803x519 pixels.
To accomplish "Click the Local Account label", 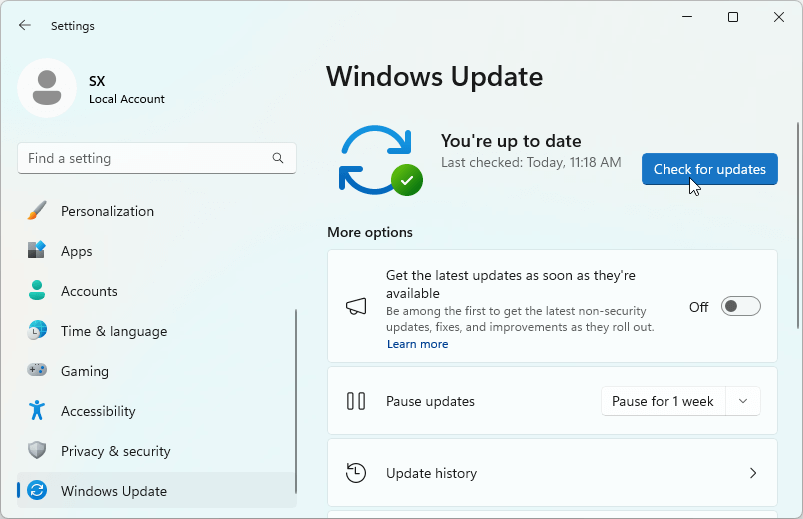I will click(x=126, y=99).
